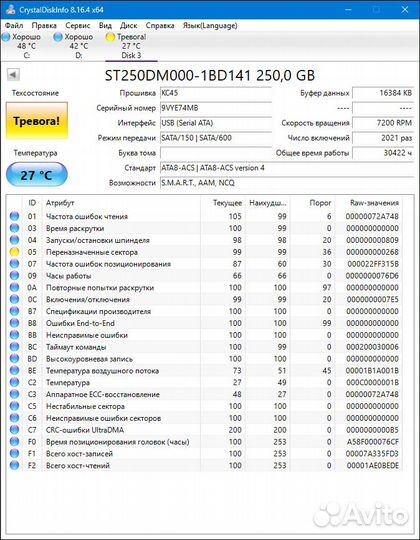Open the Сервис menu

tap(77, 25)
